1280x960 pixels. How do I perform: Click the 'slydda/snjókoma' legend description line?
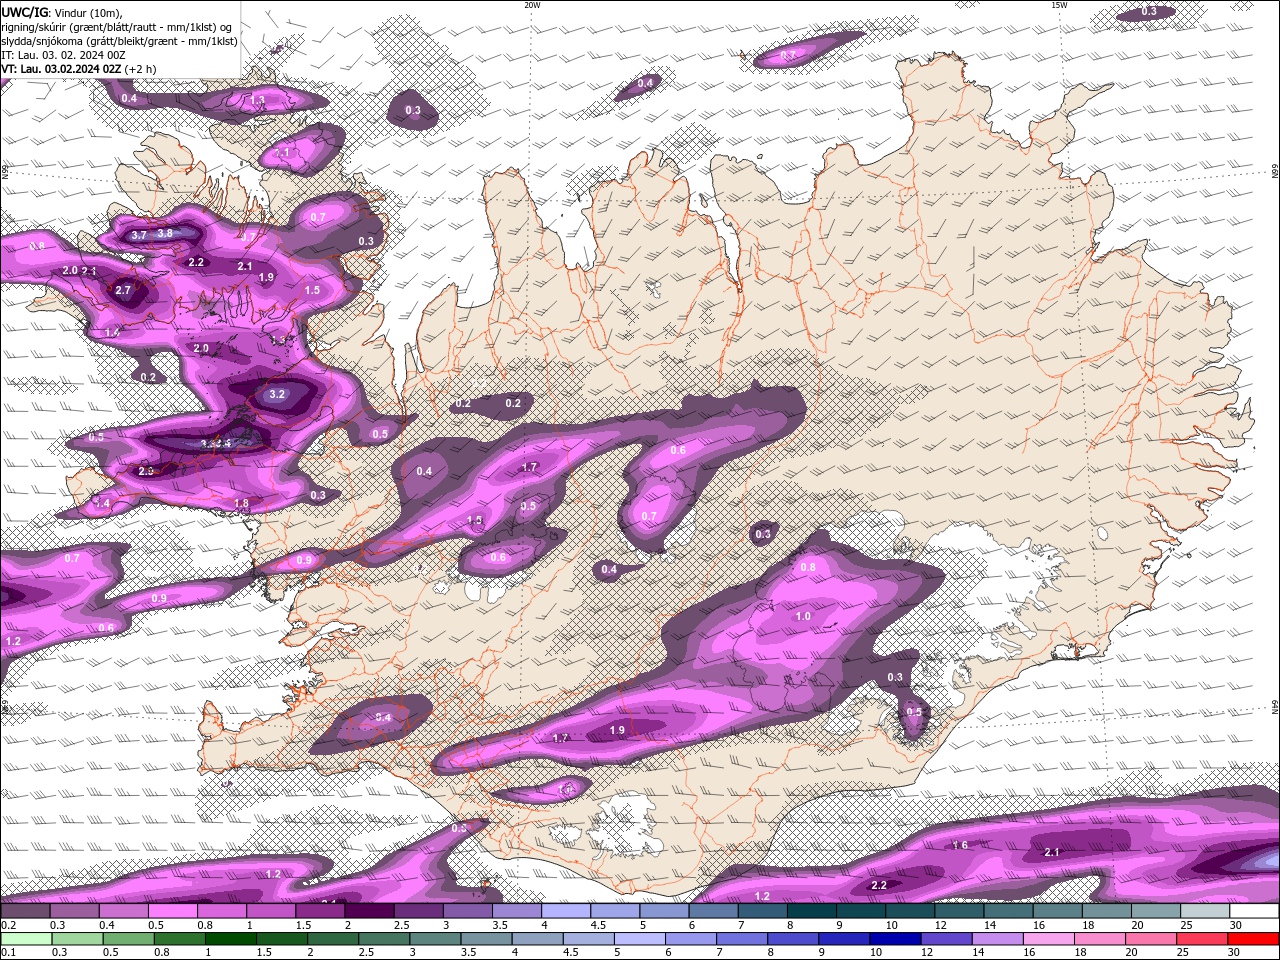coord(120,41)
